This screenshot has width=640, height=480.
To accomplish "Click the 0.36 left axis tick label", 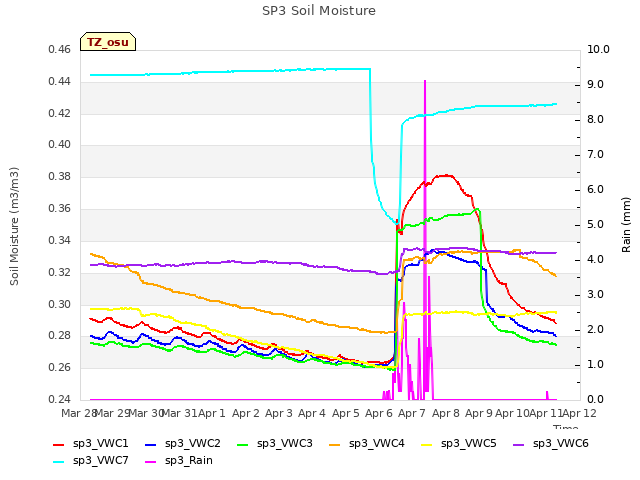I will [x=60, y=209].
